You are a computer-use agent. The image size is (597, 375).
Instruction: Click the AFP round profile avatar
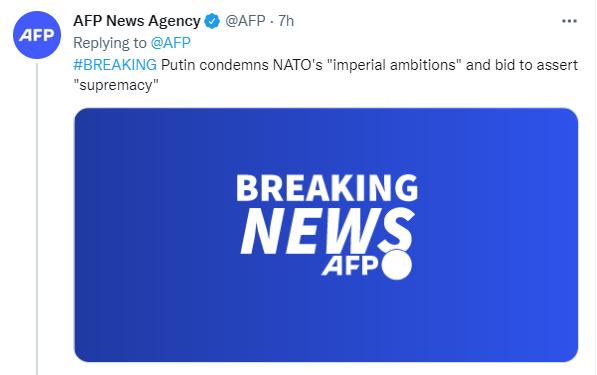click(x=37, y=35)
